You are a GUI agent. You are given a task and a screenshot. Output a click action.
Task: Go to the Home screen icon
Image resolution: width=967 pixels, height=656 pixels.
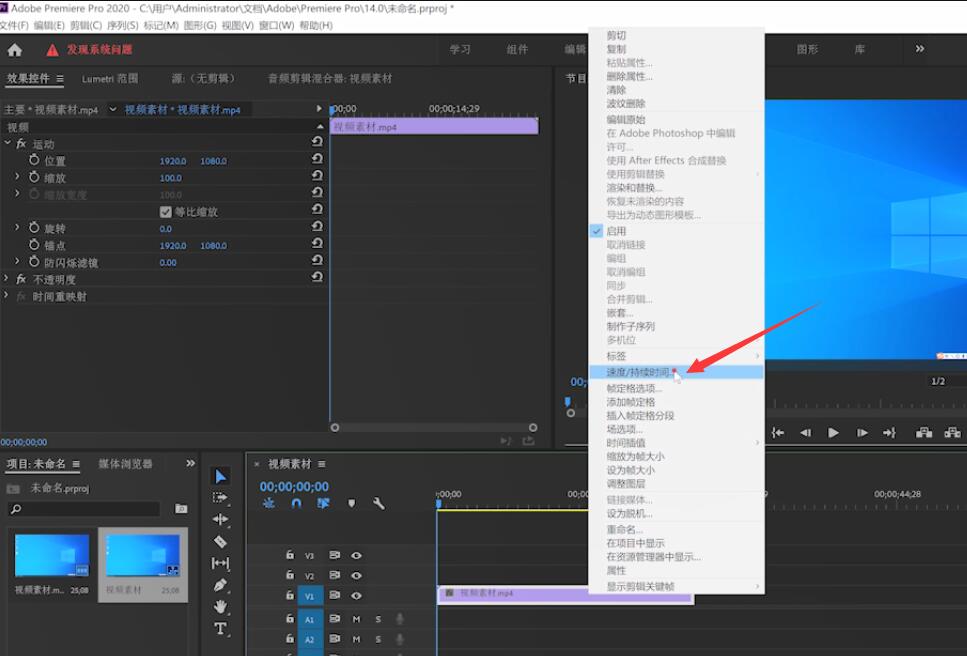[15, 50]
